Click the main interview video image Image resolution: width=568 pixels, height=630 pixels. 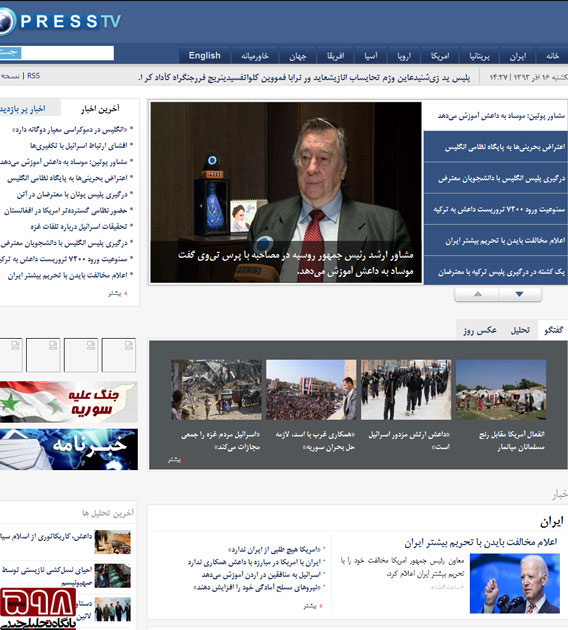[x=286, y=192]
